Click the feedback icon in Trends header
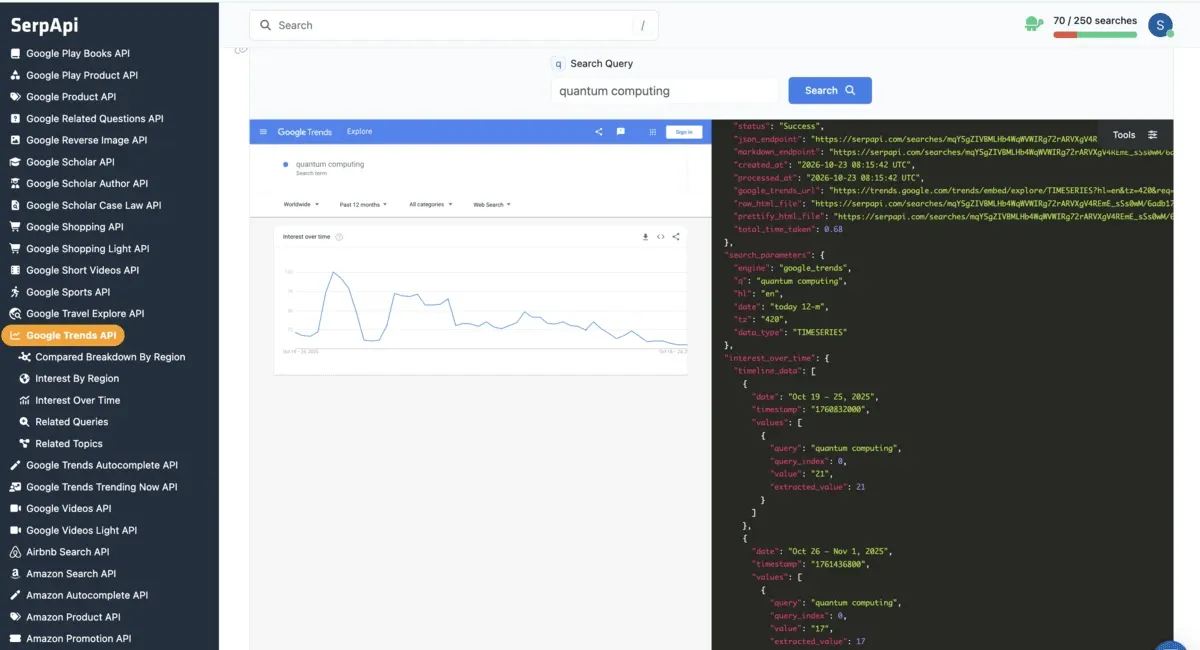Image resolution: width=1200 pixels, height=650 pixels. [x=621, y=132]
